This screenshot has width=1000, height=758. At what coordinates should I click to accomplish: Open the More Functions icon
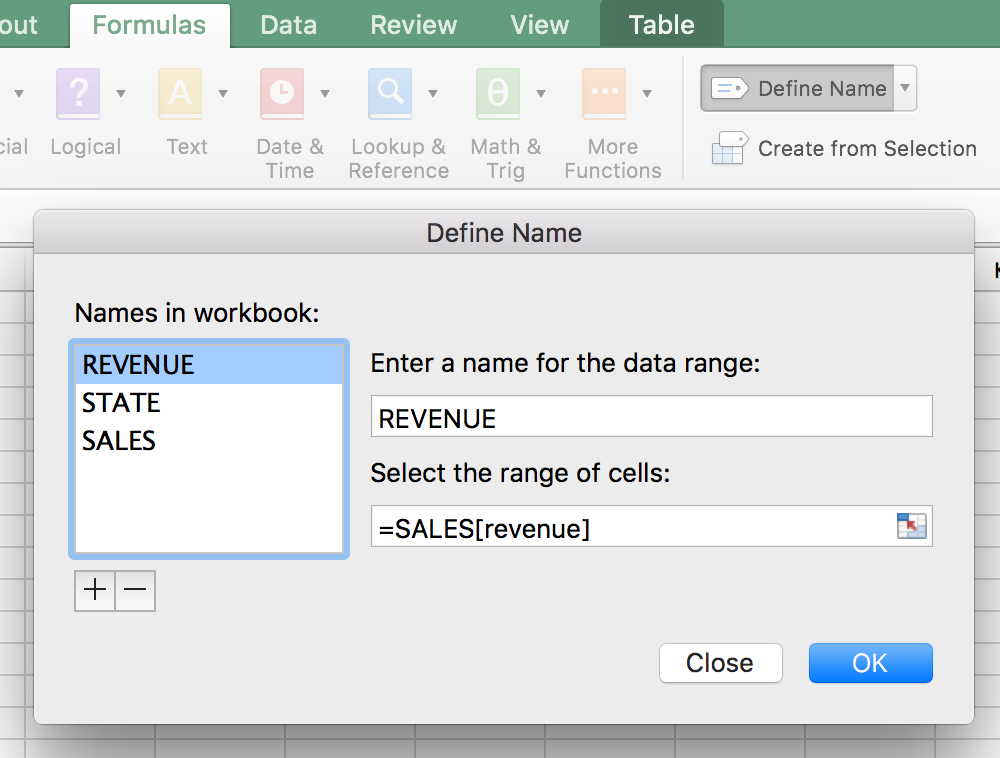pos(604,94)
